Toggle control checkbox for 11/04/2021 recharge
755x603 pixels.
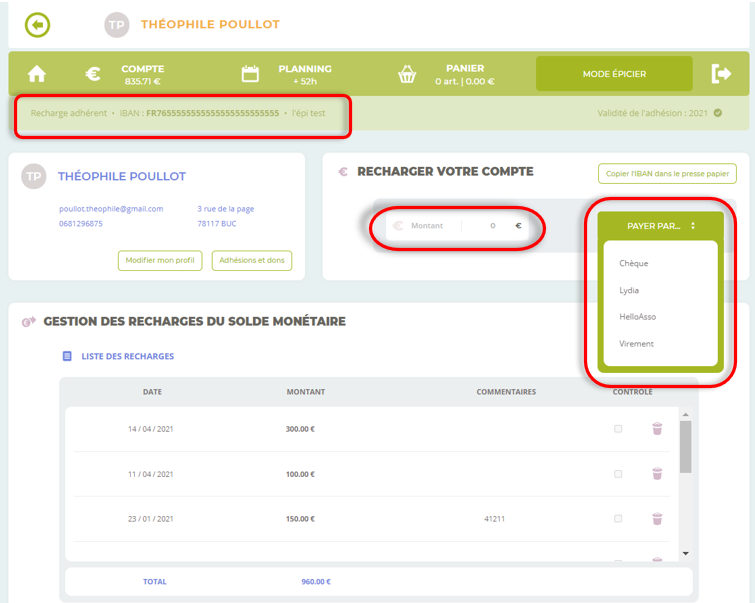(618, 474)
